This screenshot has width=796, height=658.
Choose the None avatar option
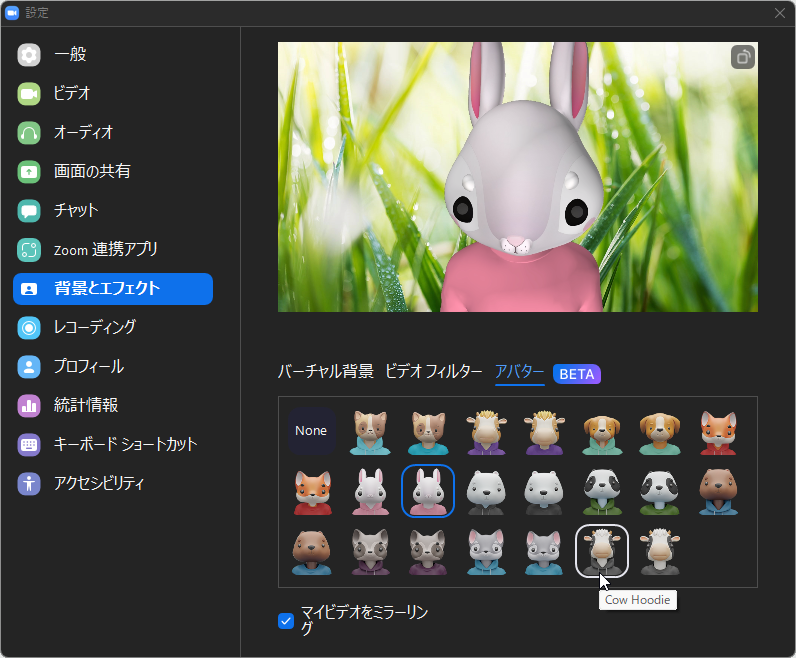[x=311, y=431]
